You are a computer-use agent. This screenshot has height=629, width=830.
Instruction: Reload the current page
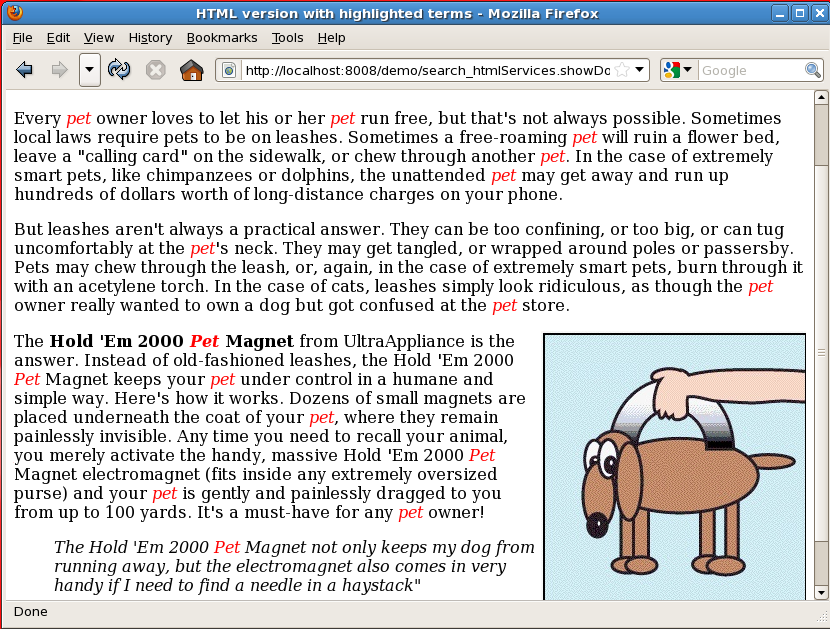tap(120, 70)
